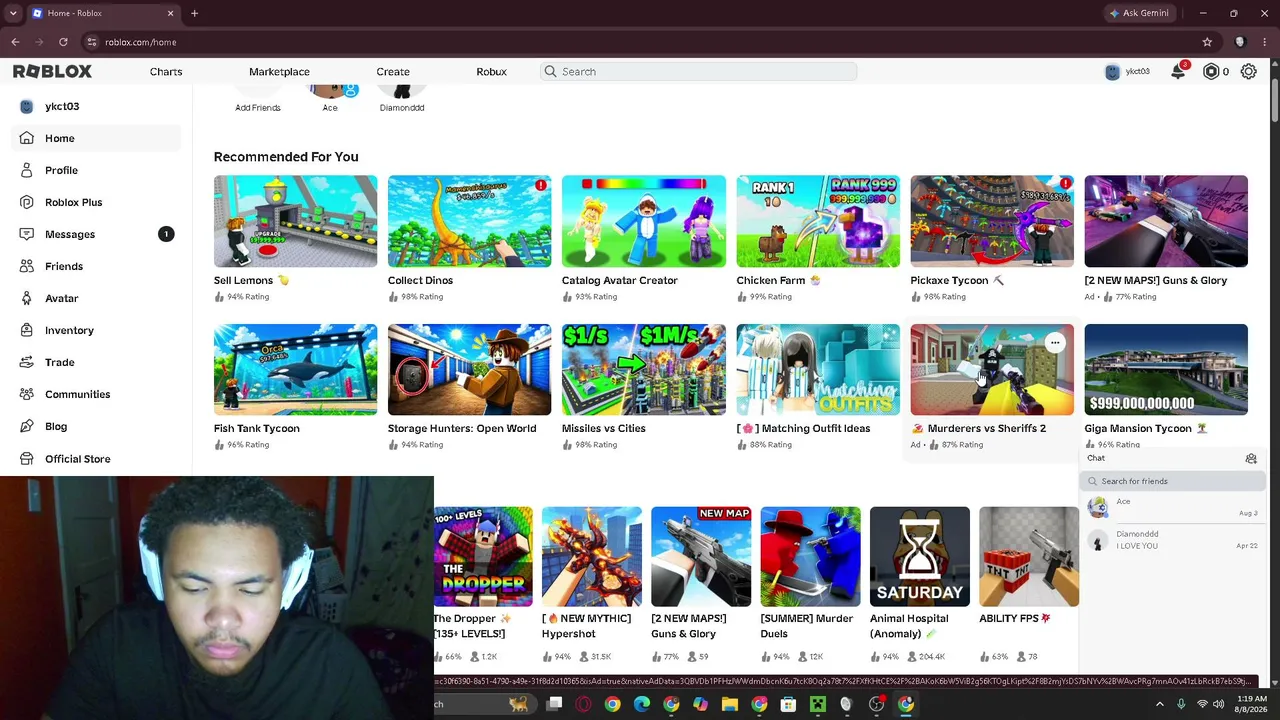1280x720 pixels.
Task: Open Trade from the sidebar
Action: coord(96,362)
